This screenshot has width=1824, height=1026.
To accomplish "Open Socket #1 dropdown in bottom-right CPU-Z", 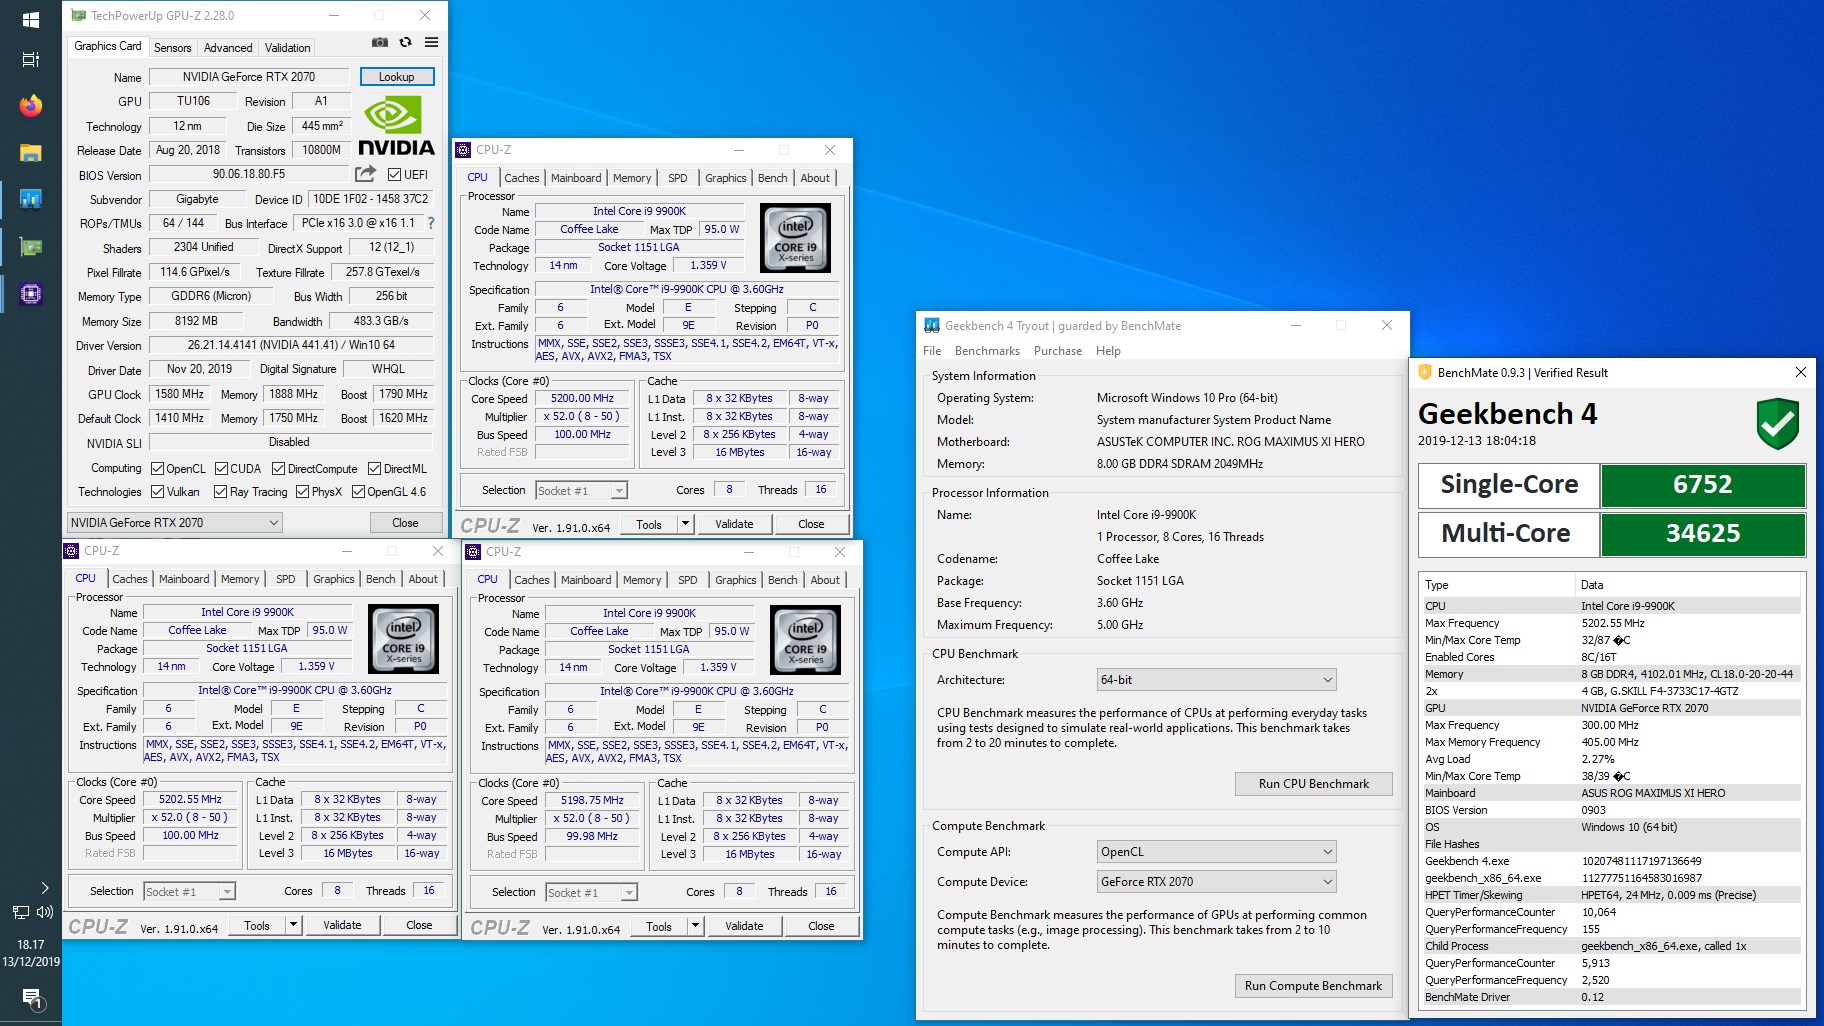I will click(x=591, y=892).
